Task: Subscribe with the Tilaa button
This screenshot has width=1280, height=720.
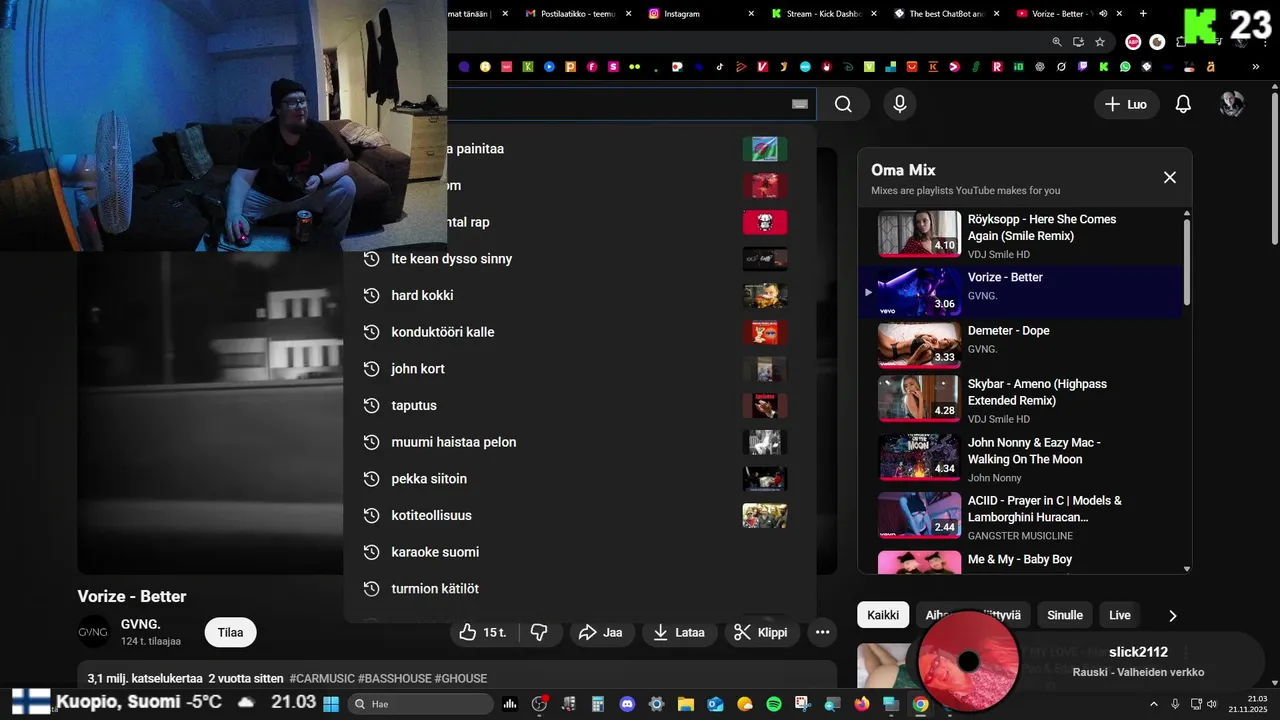Action: 231,632
